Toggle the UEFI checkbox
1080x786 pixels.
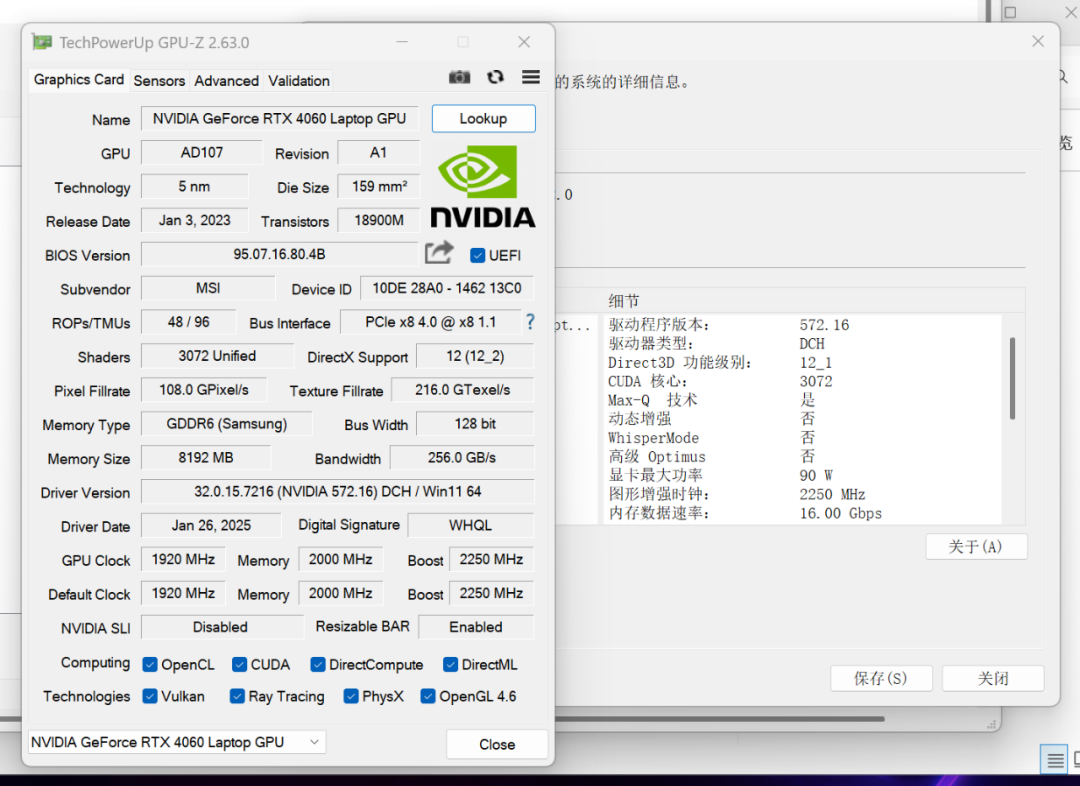point(477,256)
